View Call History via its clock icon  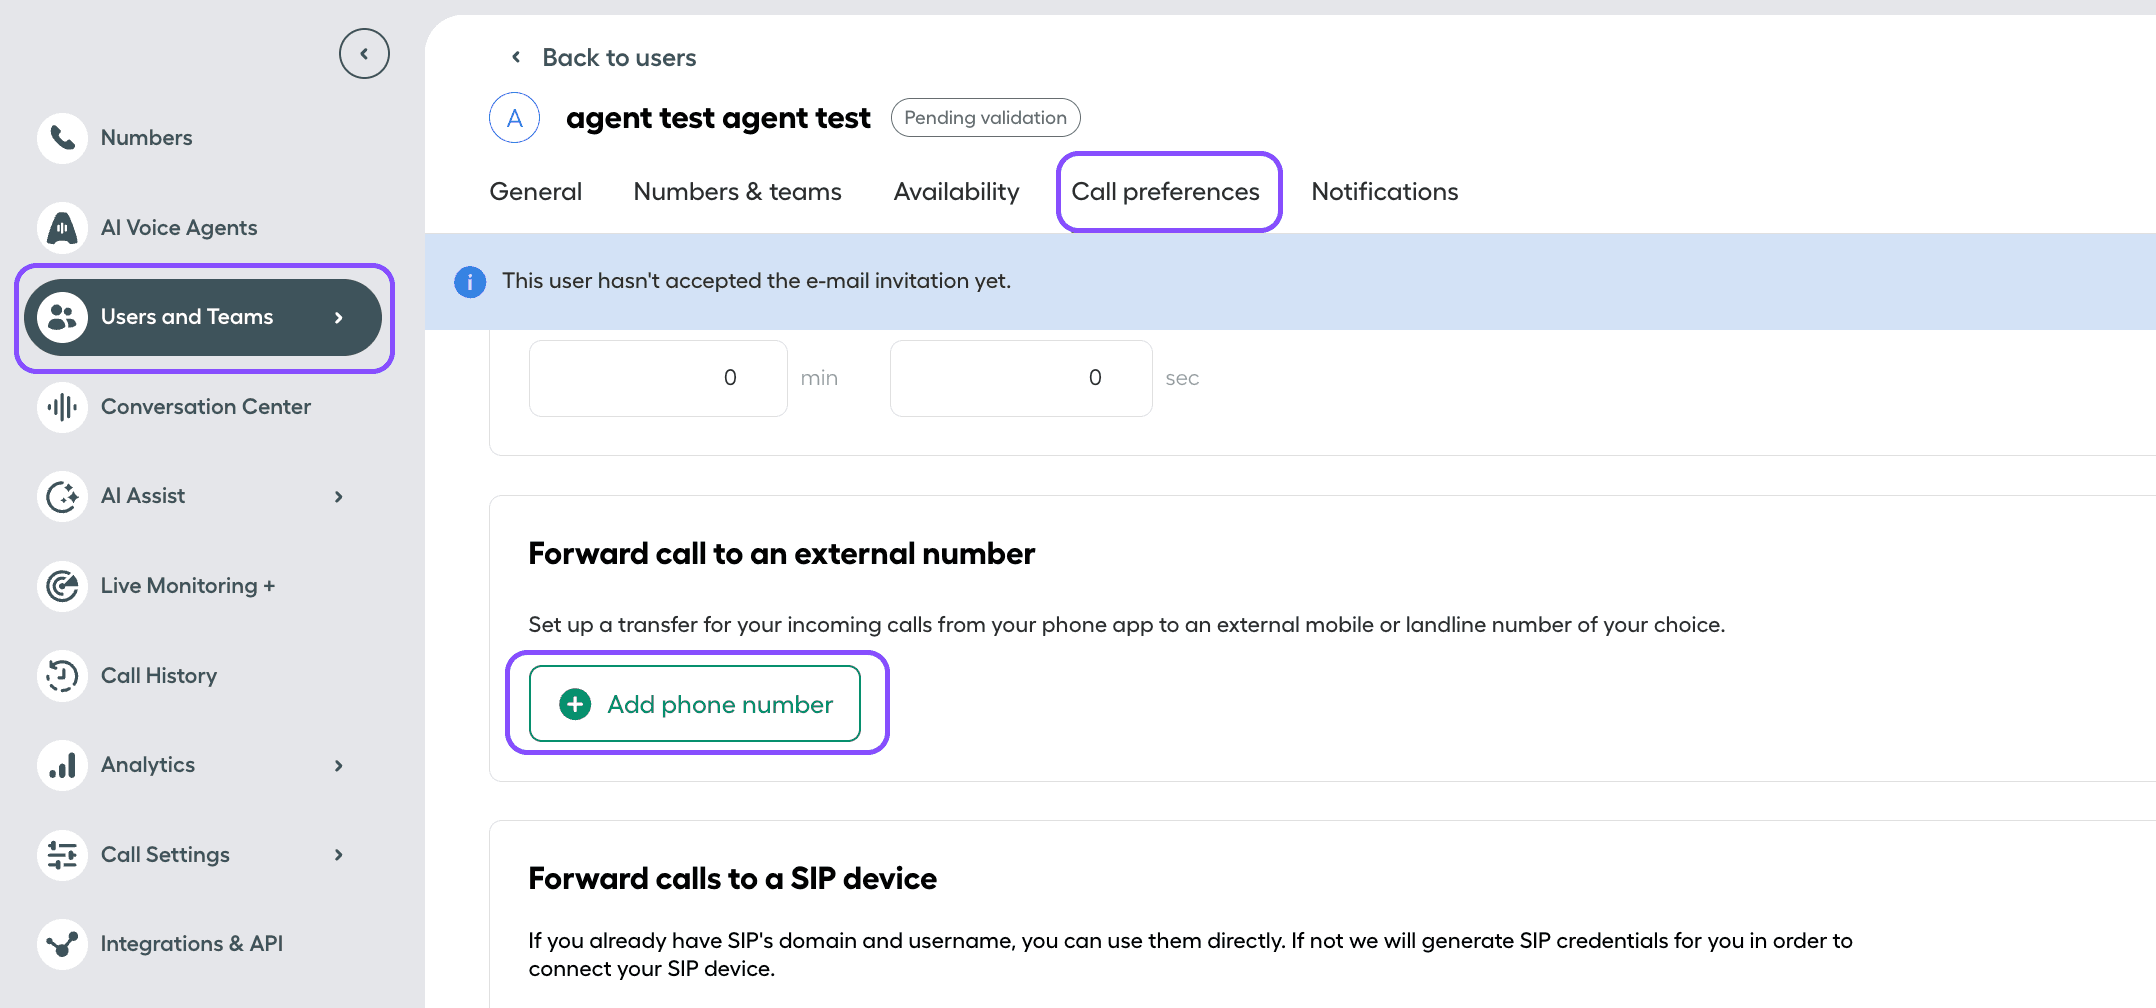point(62,675)
